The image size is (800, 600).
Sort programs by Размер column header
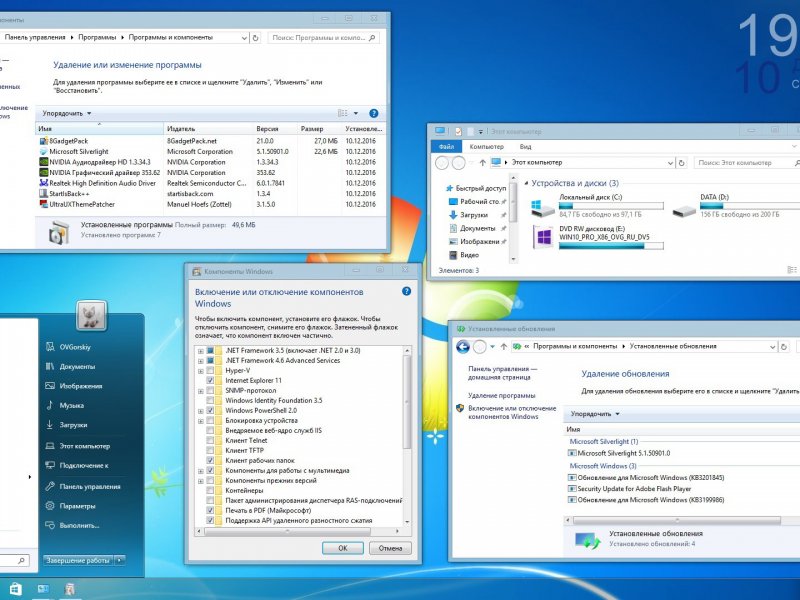[x=320, y=129]
